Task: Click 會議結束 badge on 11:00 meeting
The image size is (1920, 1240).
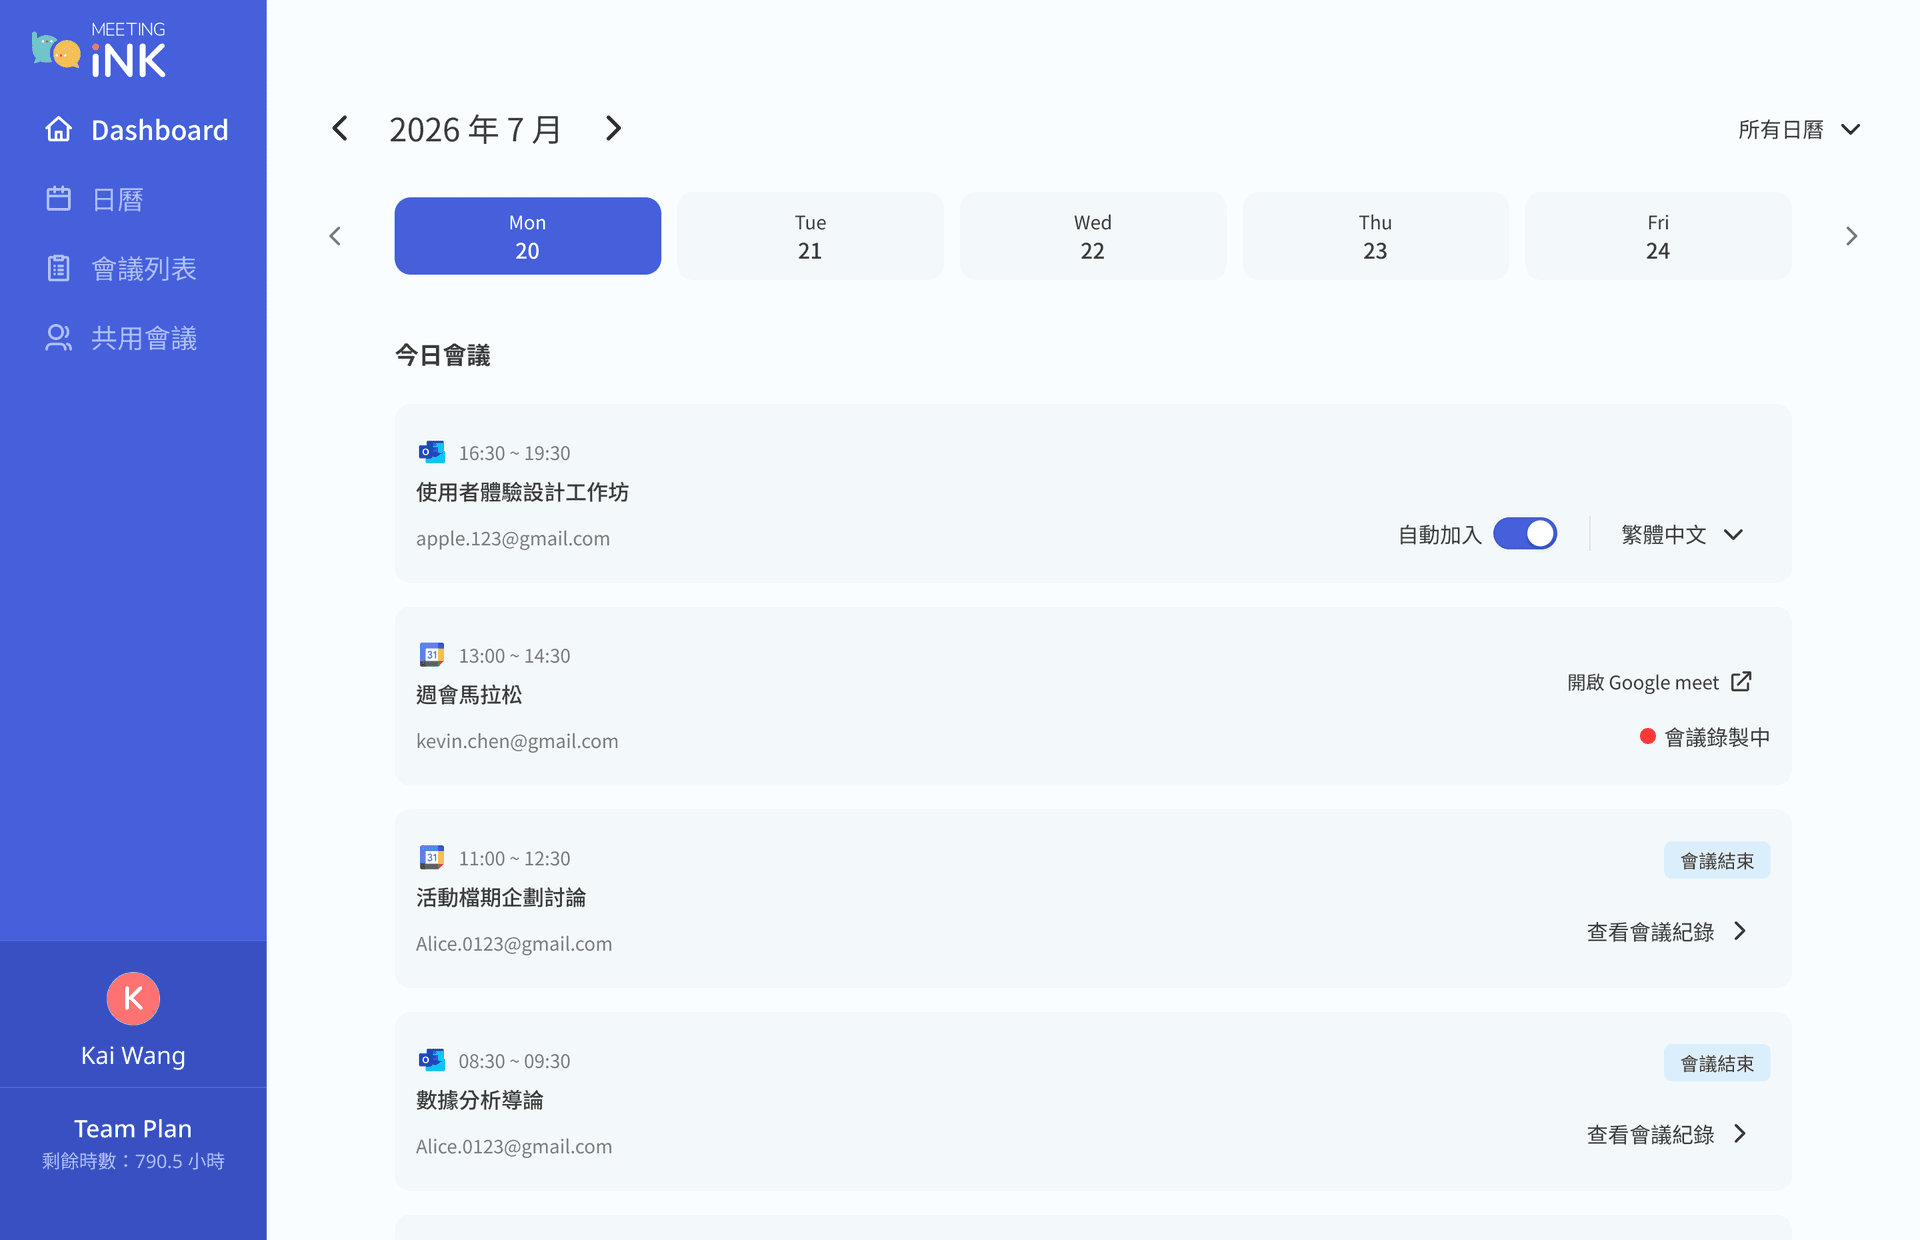Action: pos(1717,860)
